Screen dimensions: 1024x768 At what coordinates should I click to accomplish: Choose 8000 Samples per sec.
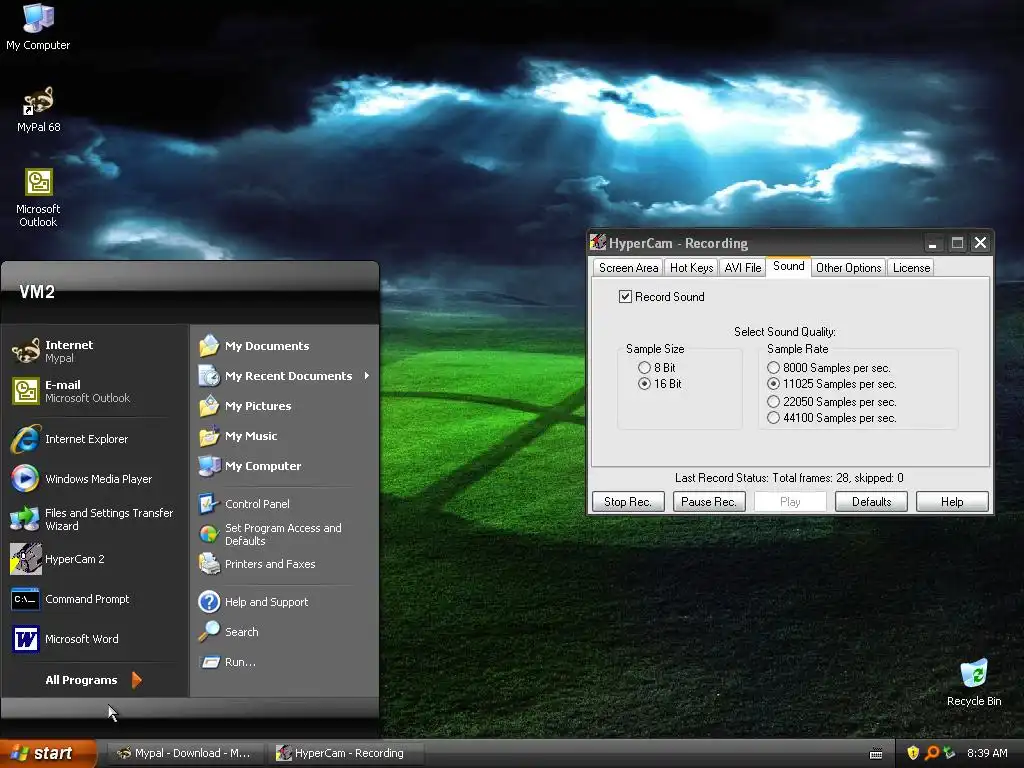(829, 368)
